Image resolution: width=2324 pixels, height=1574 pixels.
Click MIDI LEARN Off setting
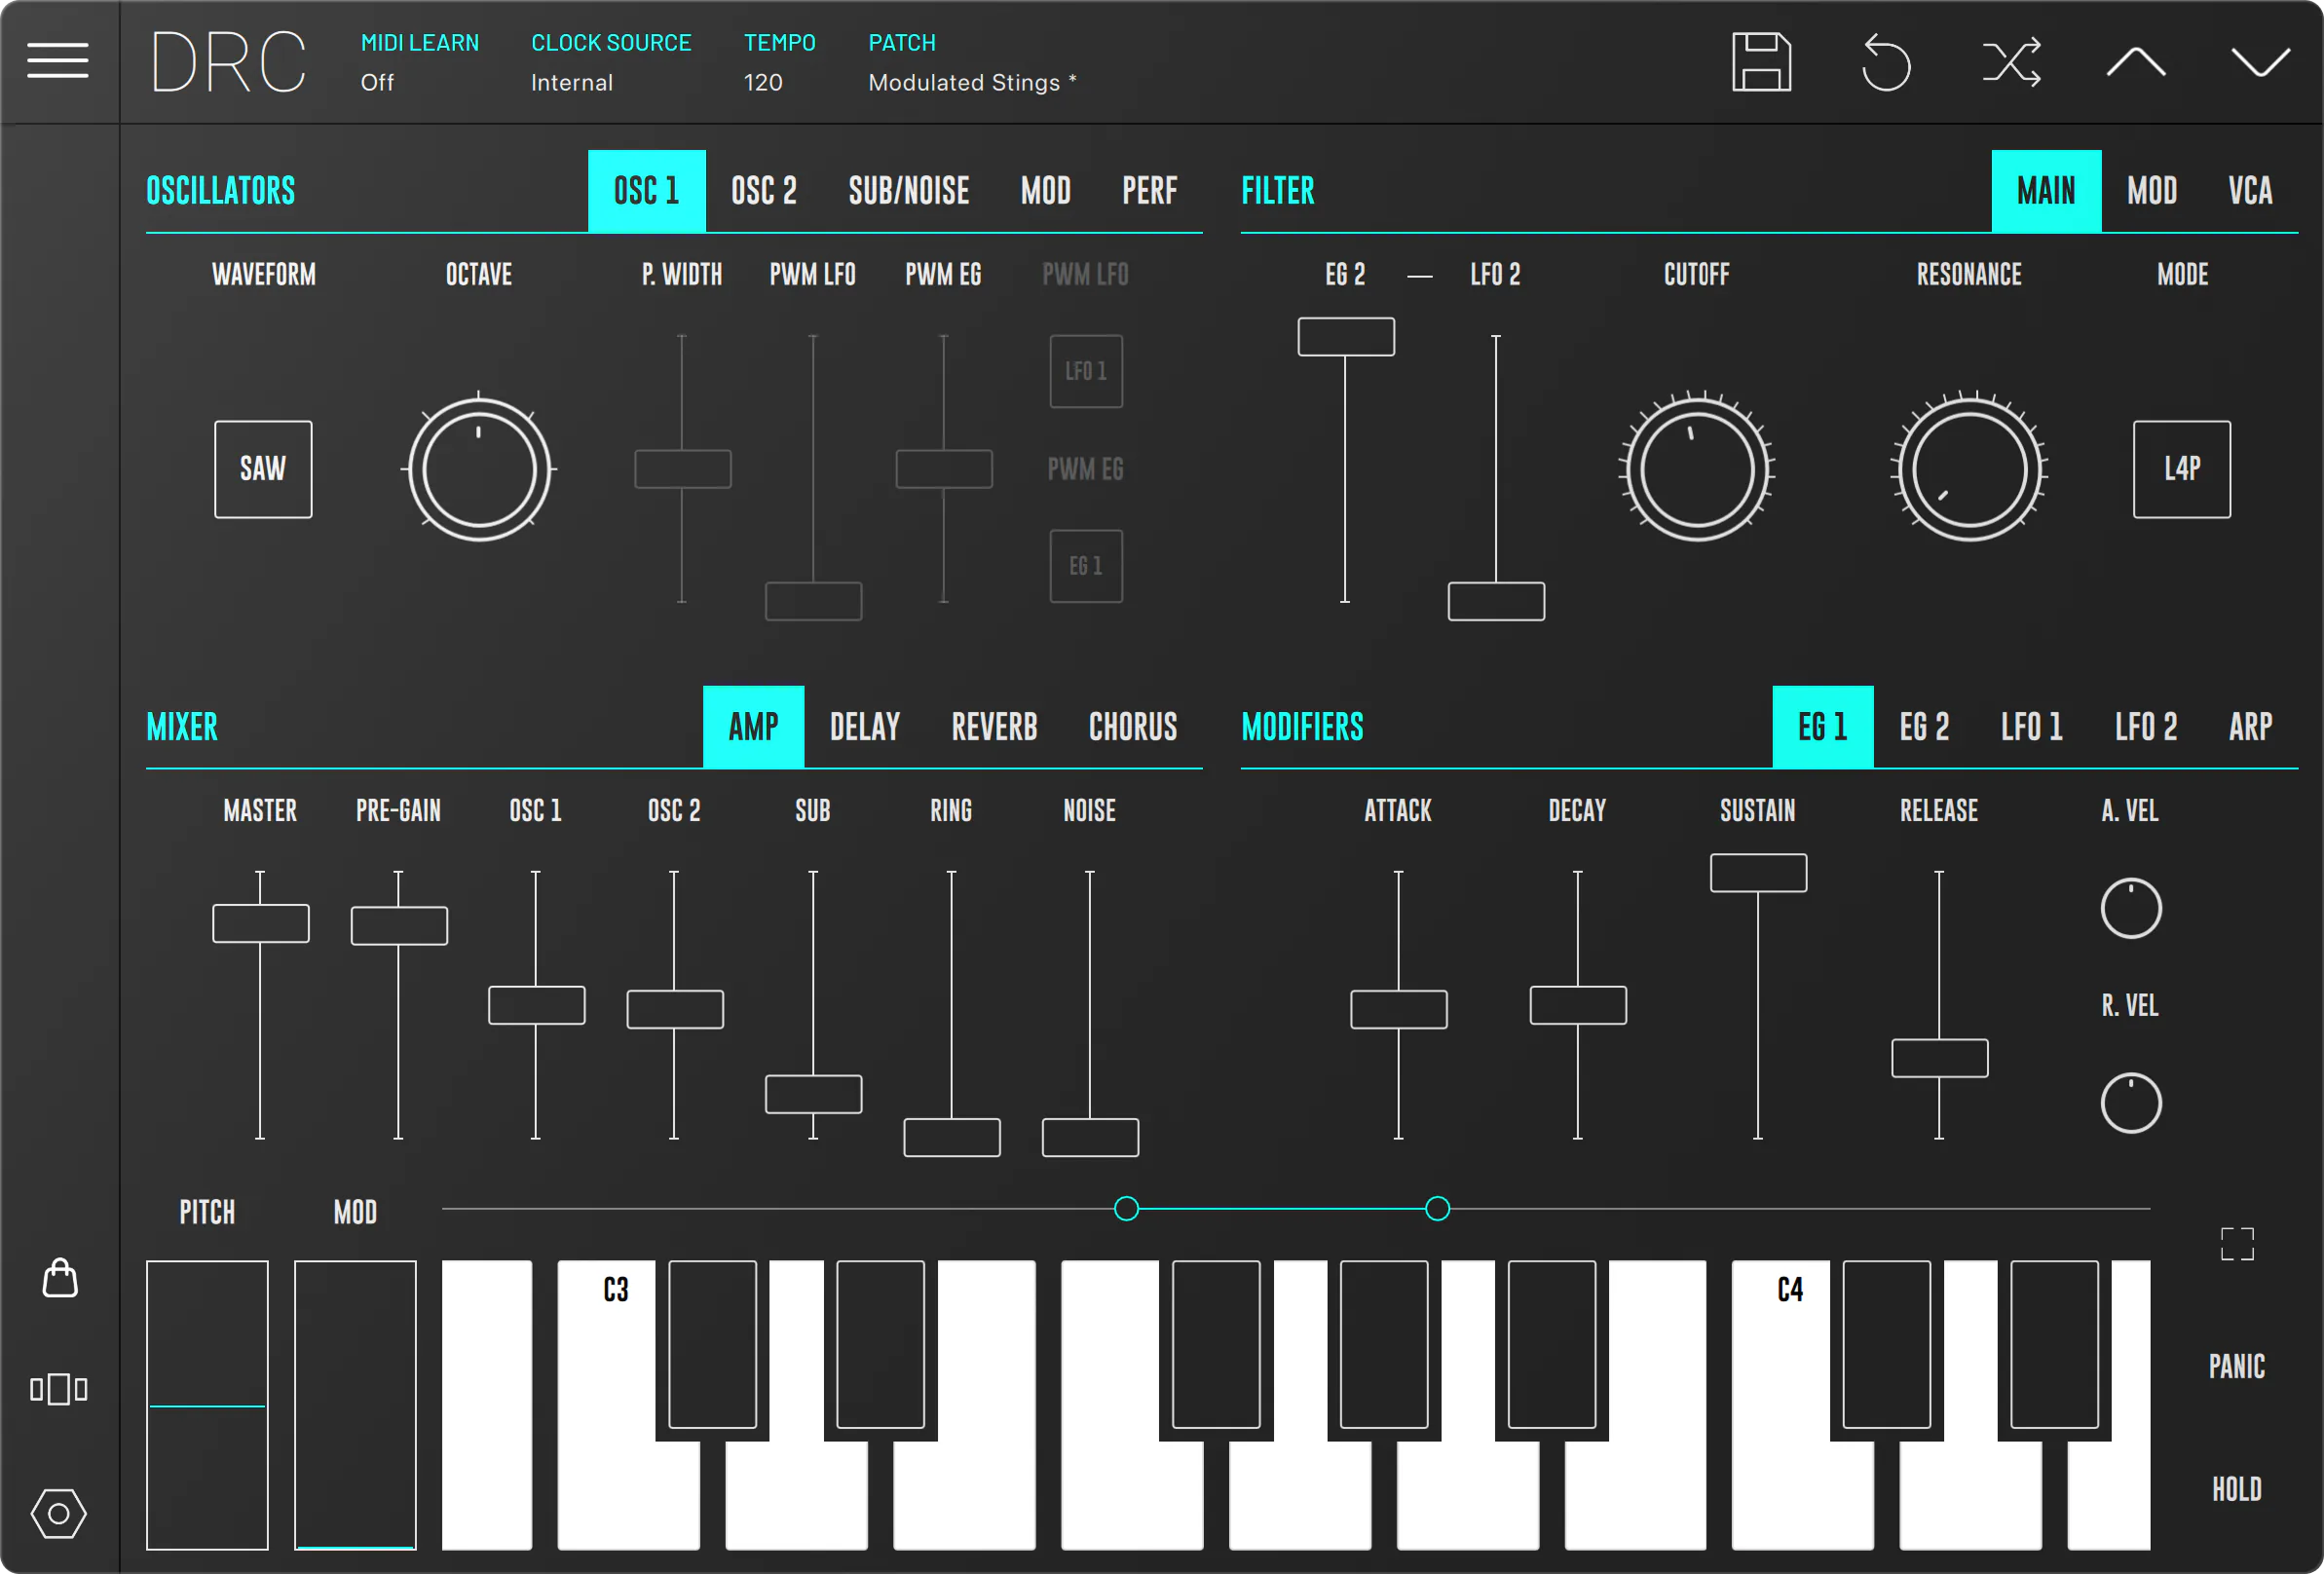[419, 63]
